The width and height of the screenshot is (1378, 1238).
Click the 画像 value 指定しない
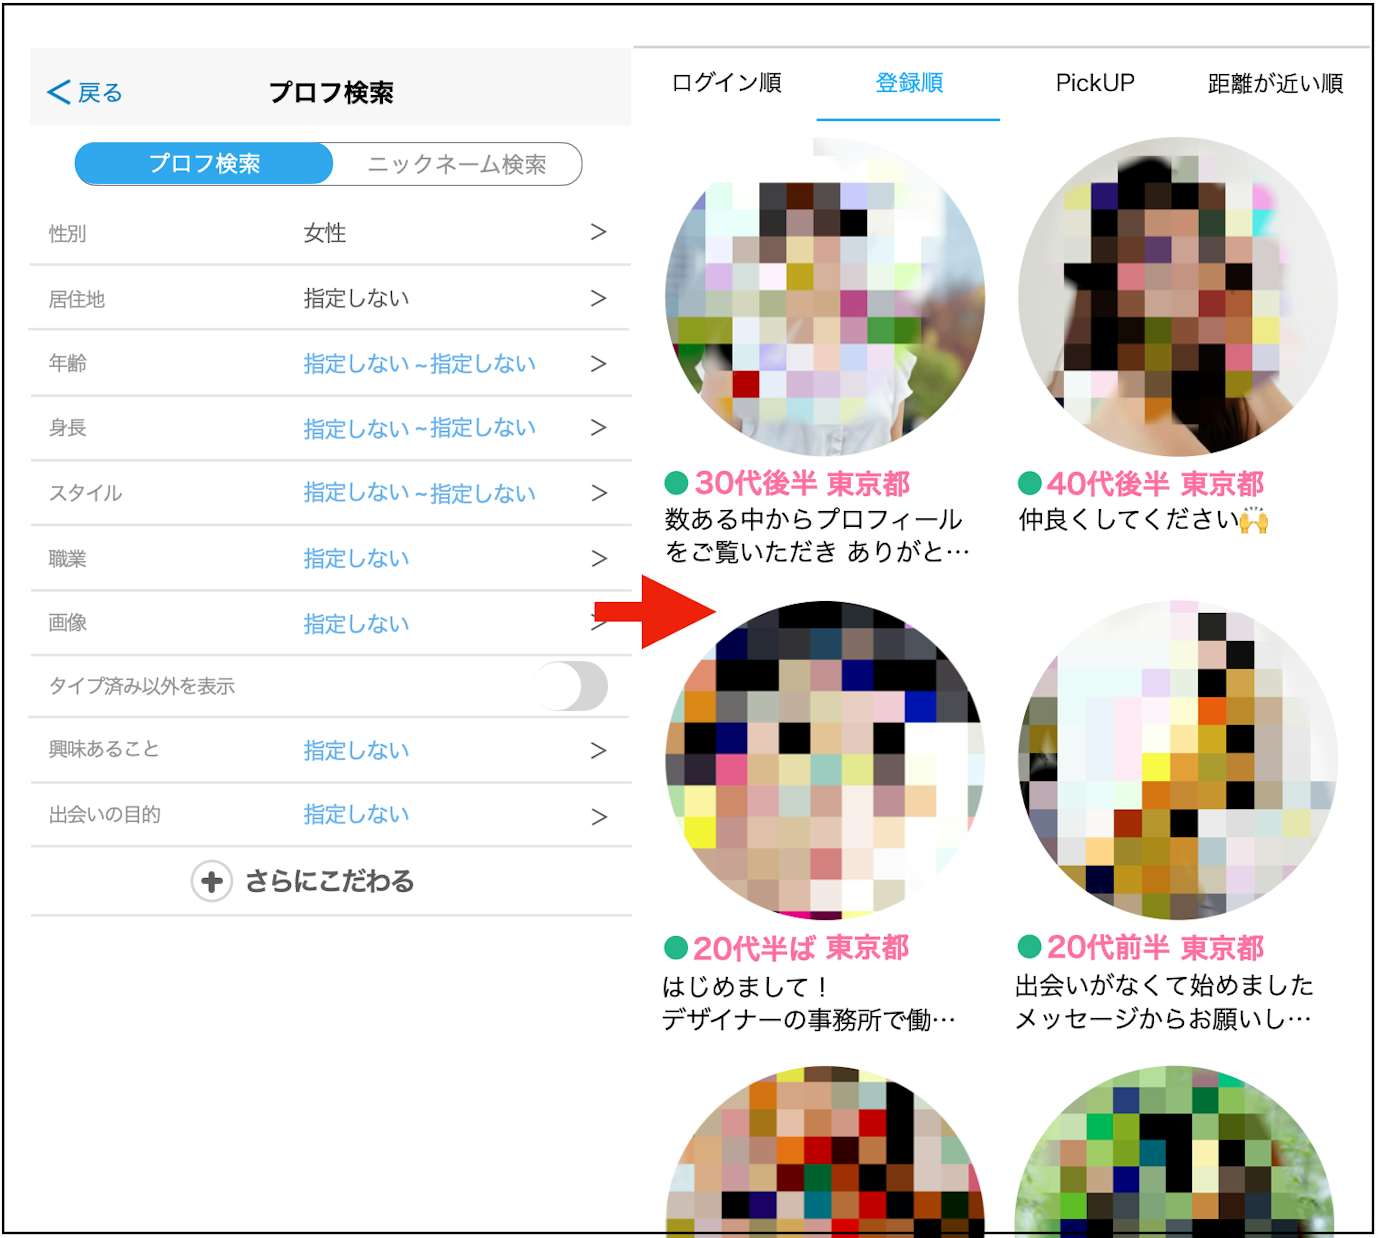356,623
